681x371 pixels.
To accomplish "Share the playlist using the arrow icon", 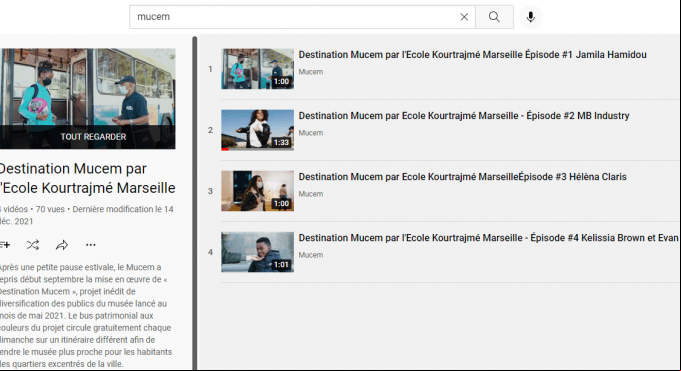I will [62, 245].
